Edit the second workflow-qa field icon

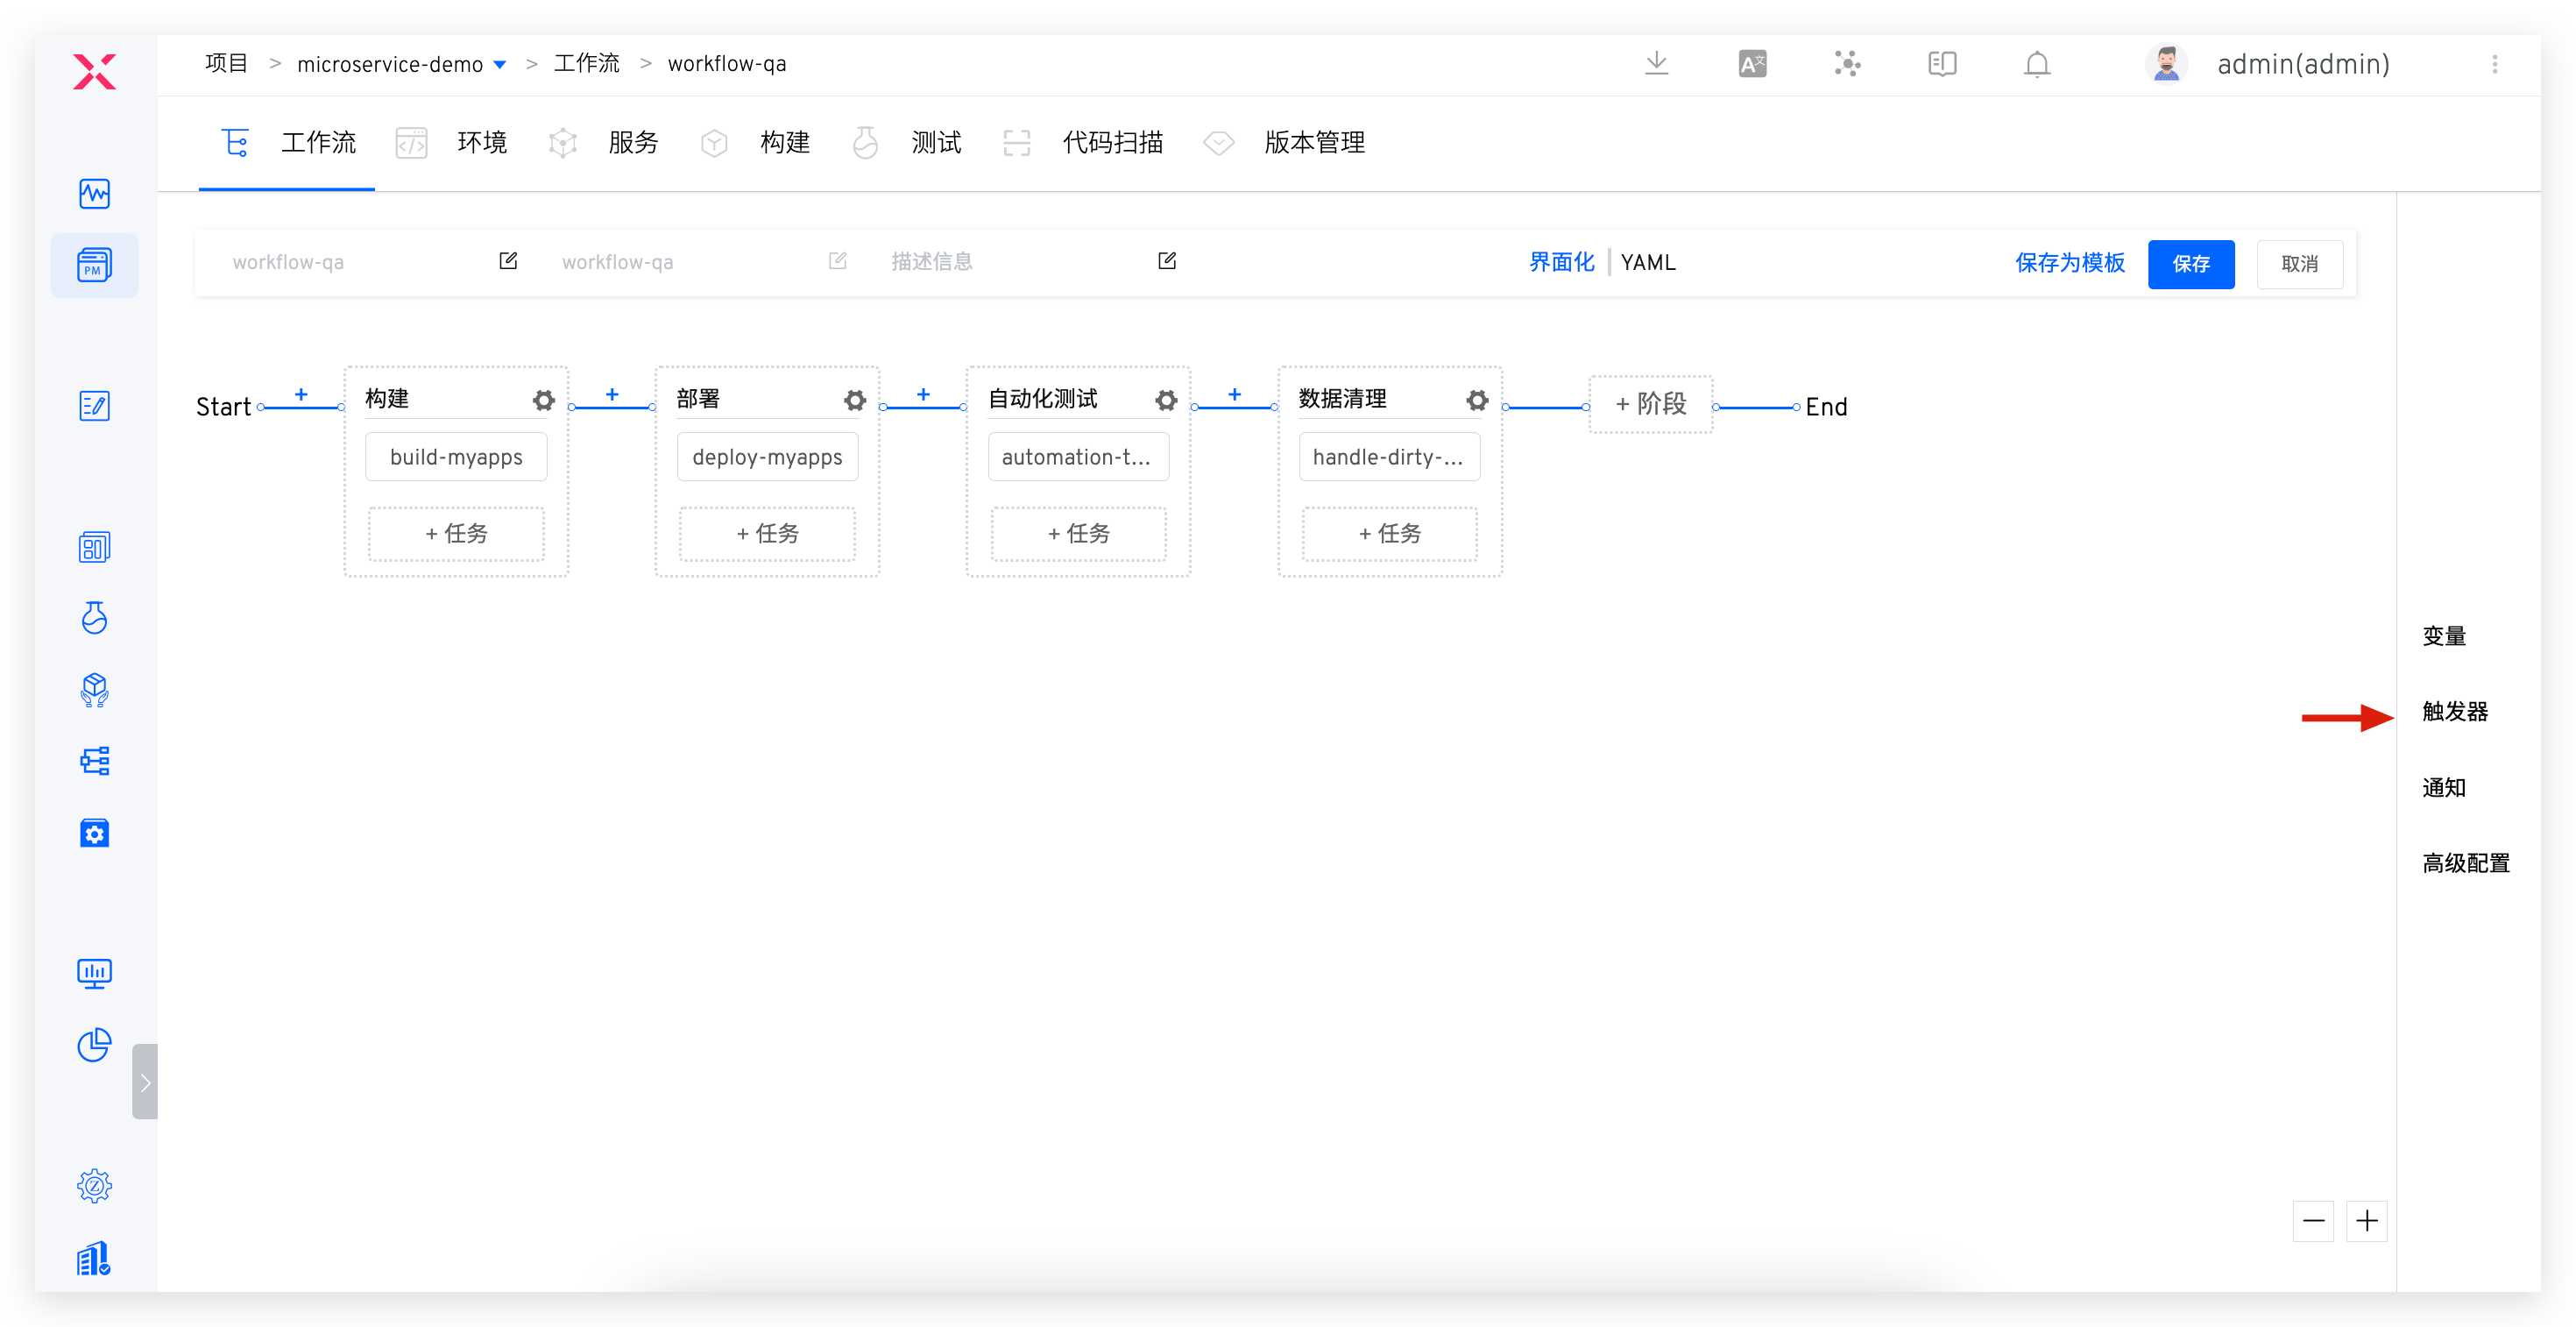[837, 261]
